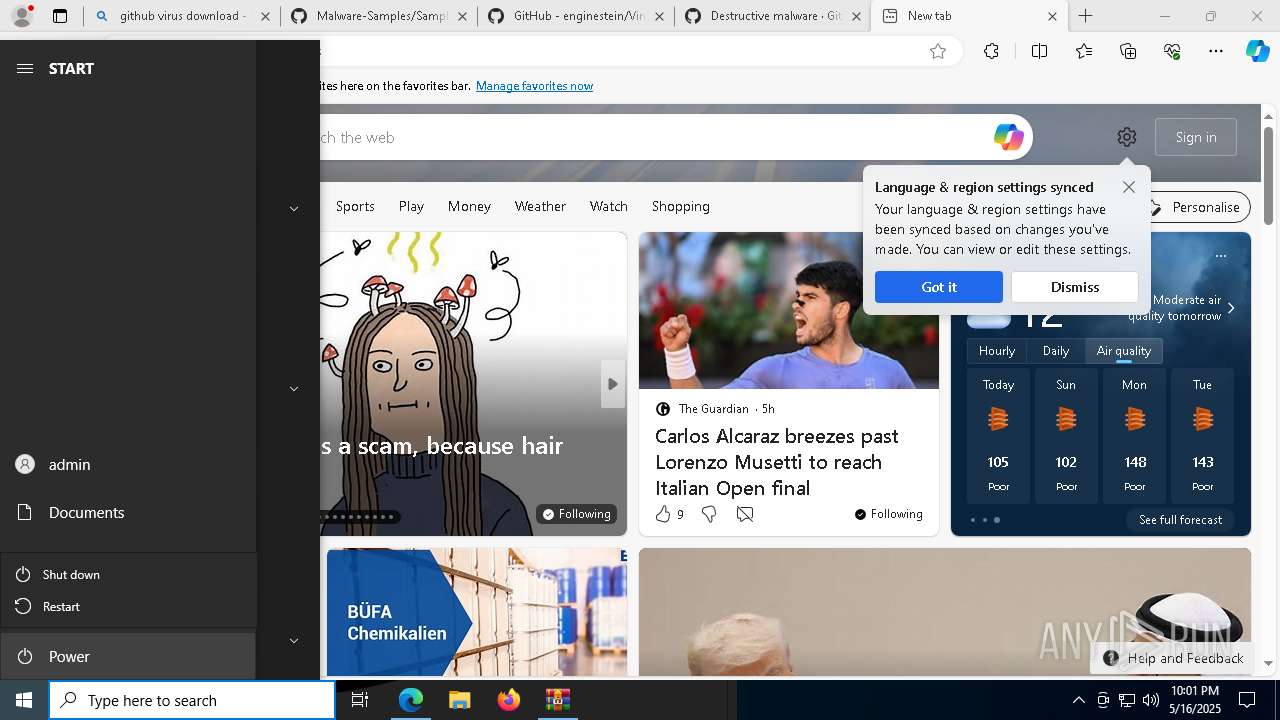
Task: Open the Extensions icon
Action: click(991, 52)
